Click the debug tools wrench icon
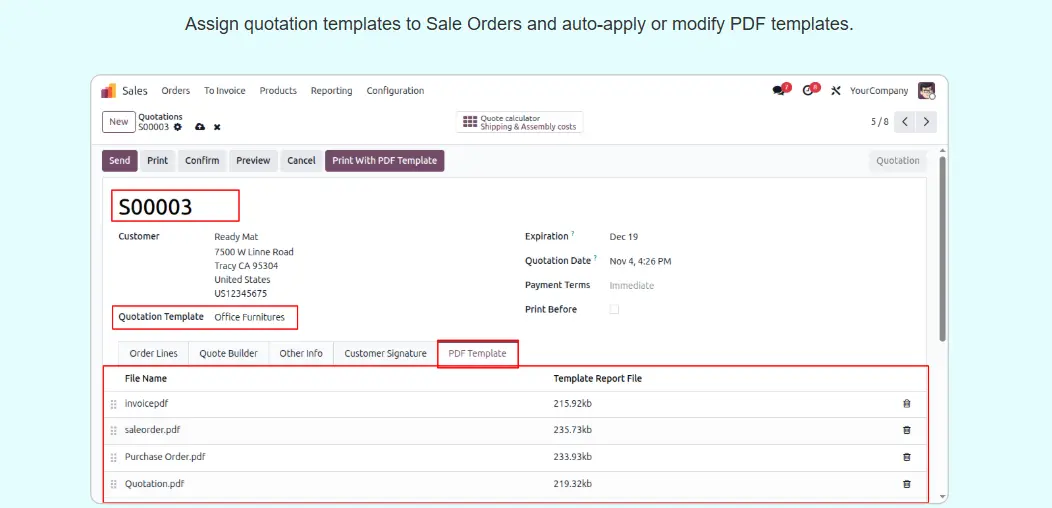This screenshot has height=508, width=1052. tap(836, 91)
